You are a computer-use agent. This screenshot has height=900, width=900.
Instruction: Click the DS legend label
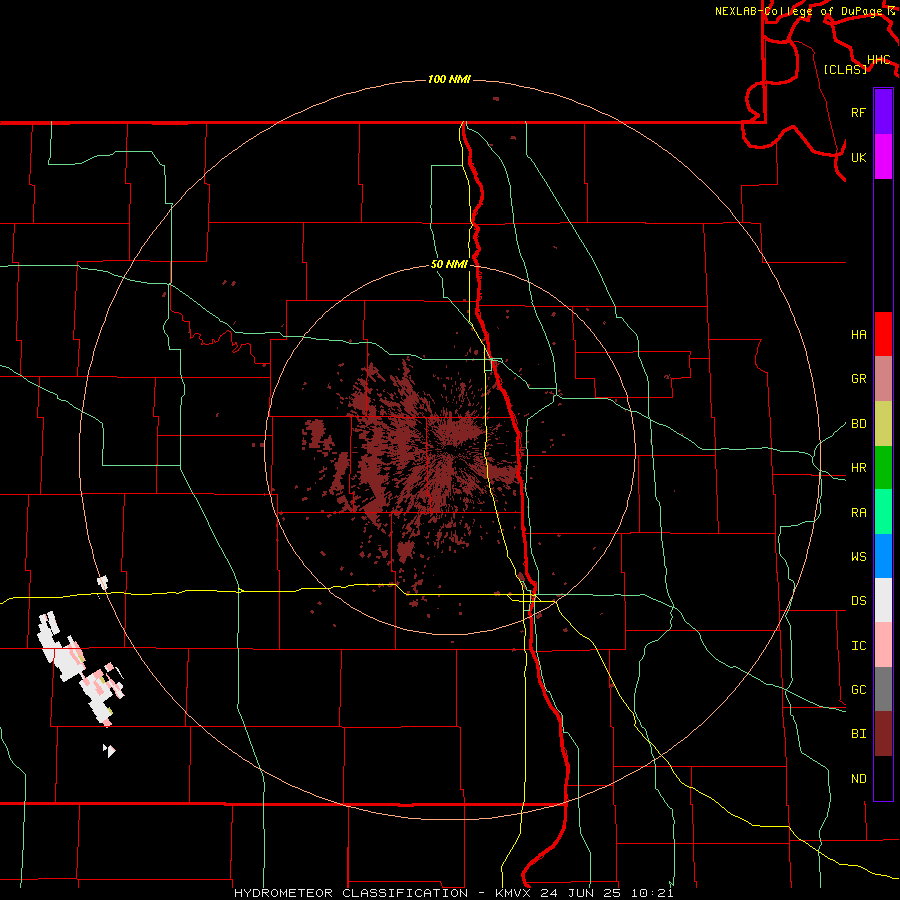click(858, 600)
